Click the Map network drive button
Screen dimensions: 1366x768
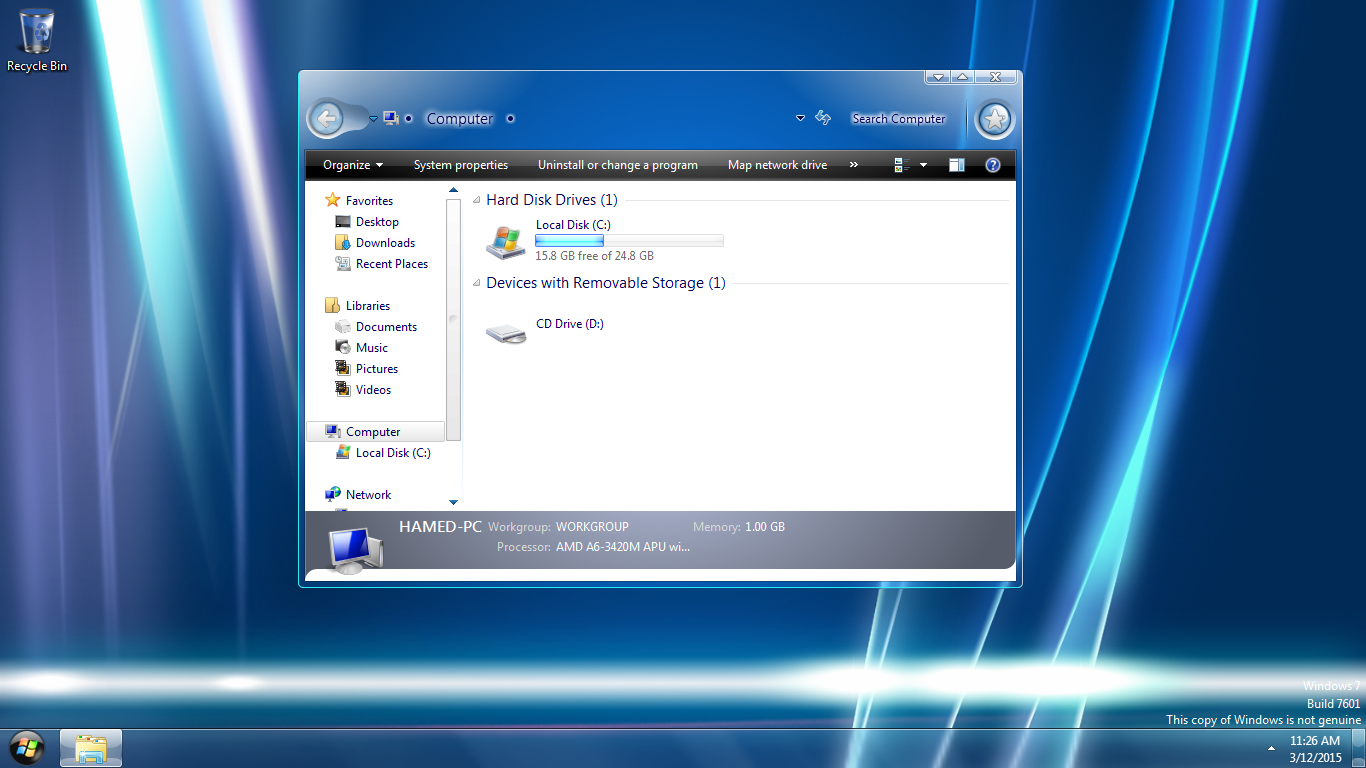click(x=777, y=165)
